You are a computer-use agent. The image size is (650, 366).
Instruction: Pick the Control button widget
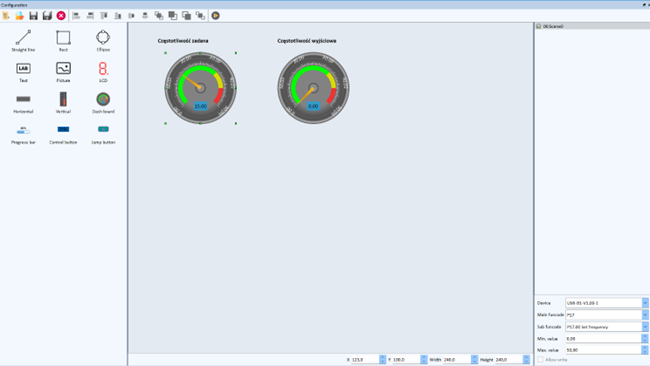[x=63, y=134]
